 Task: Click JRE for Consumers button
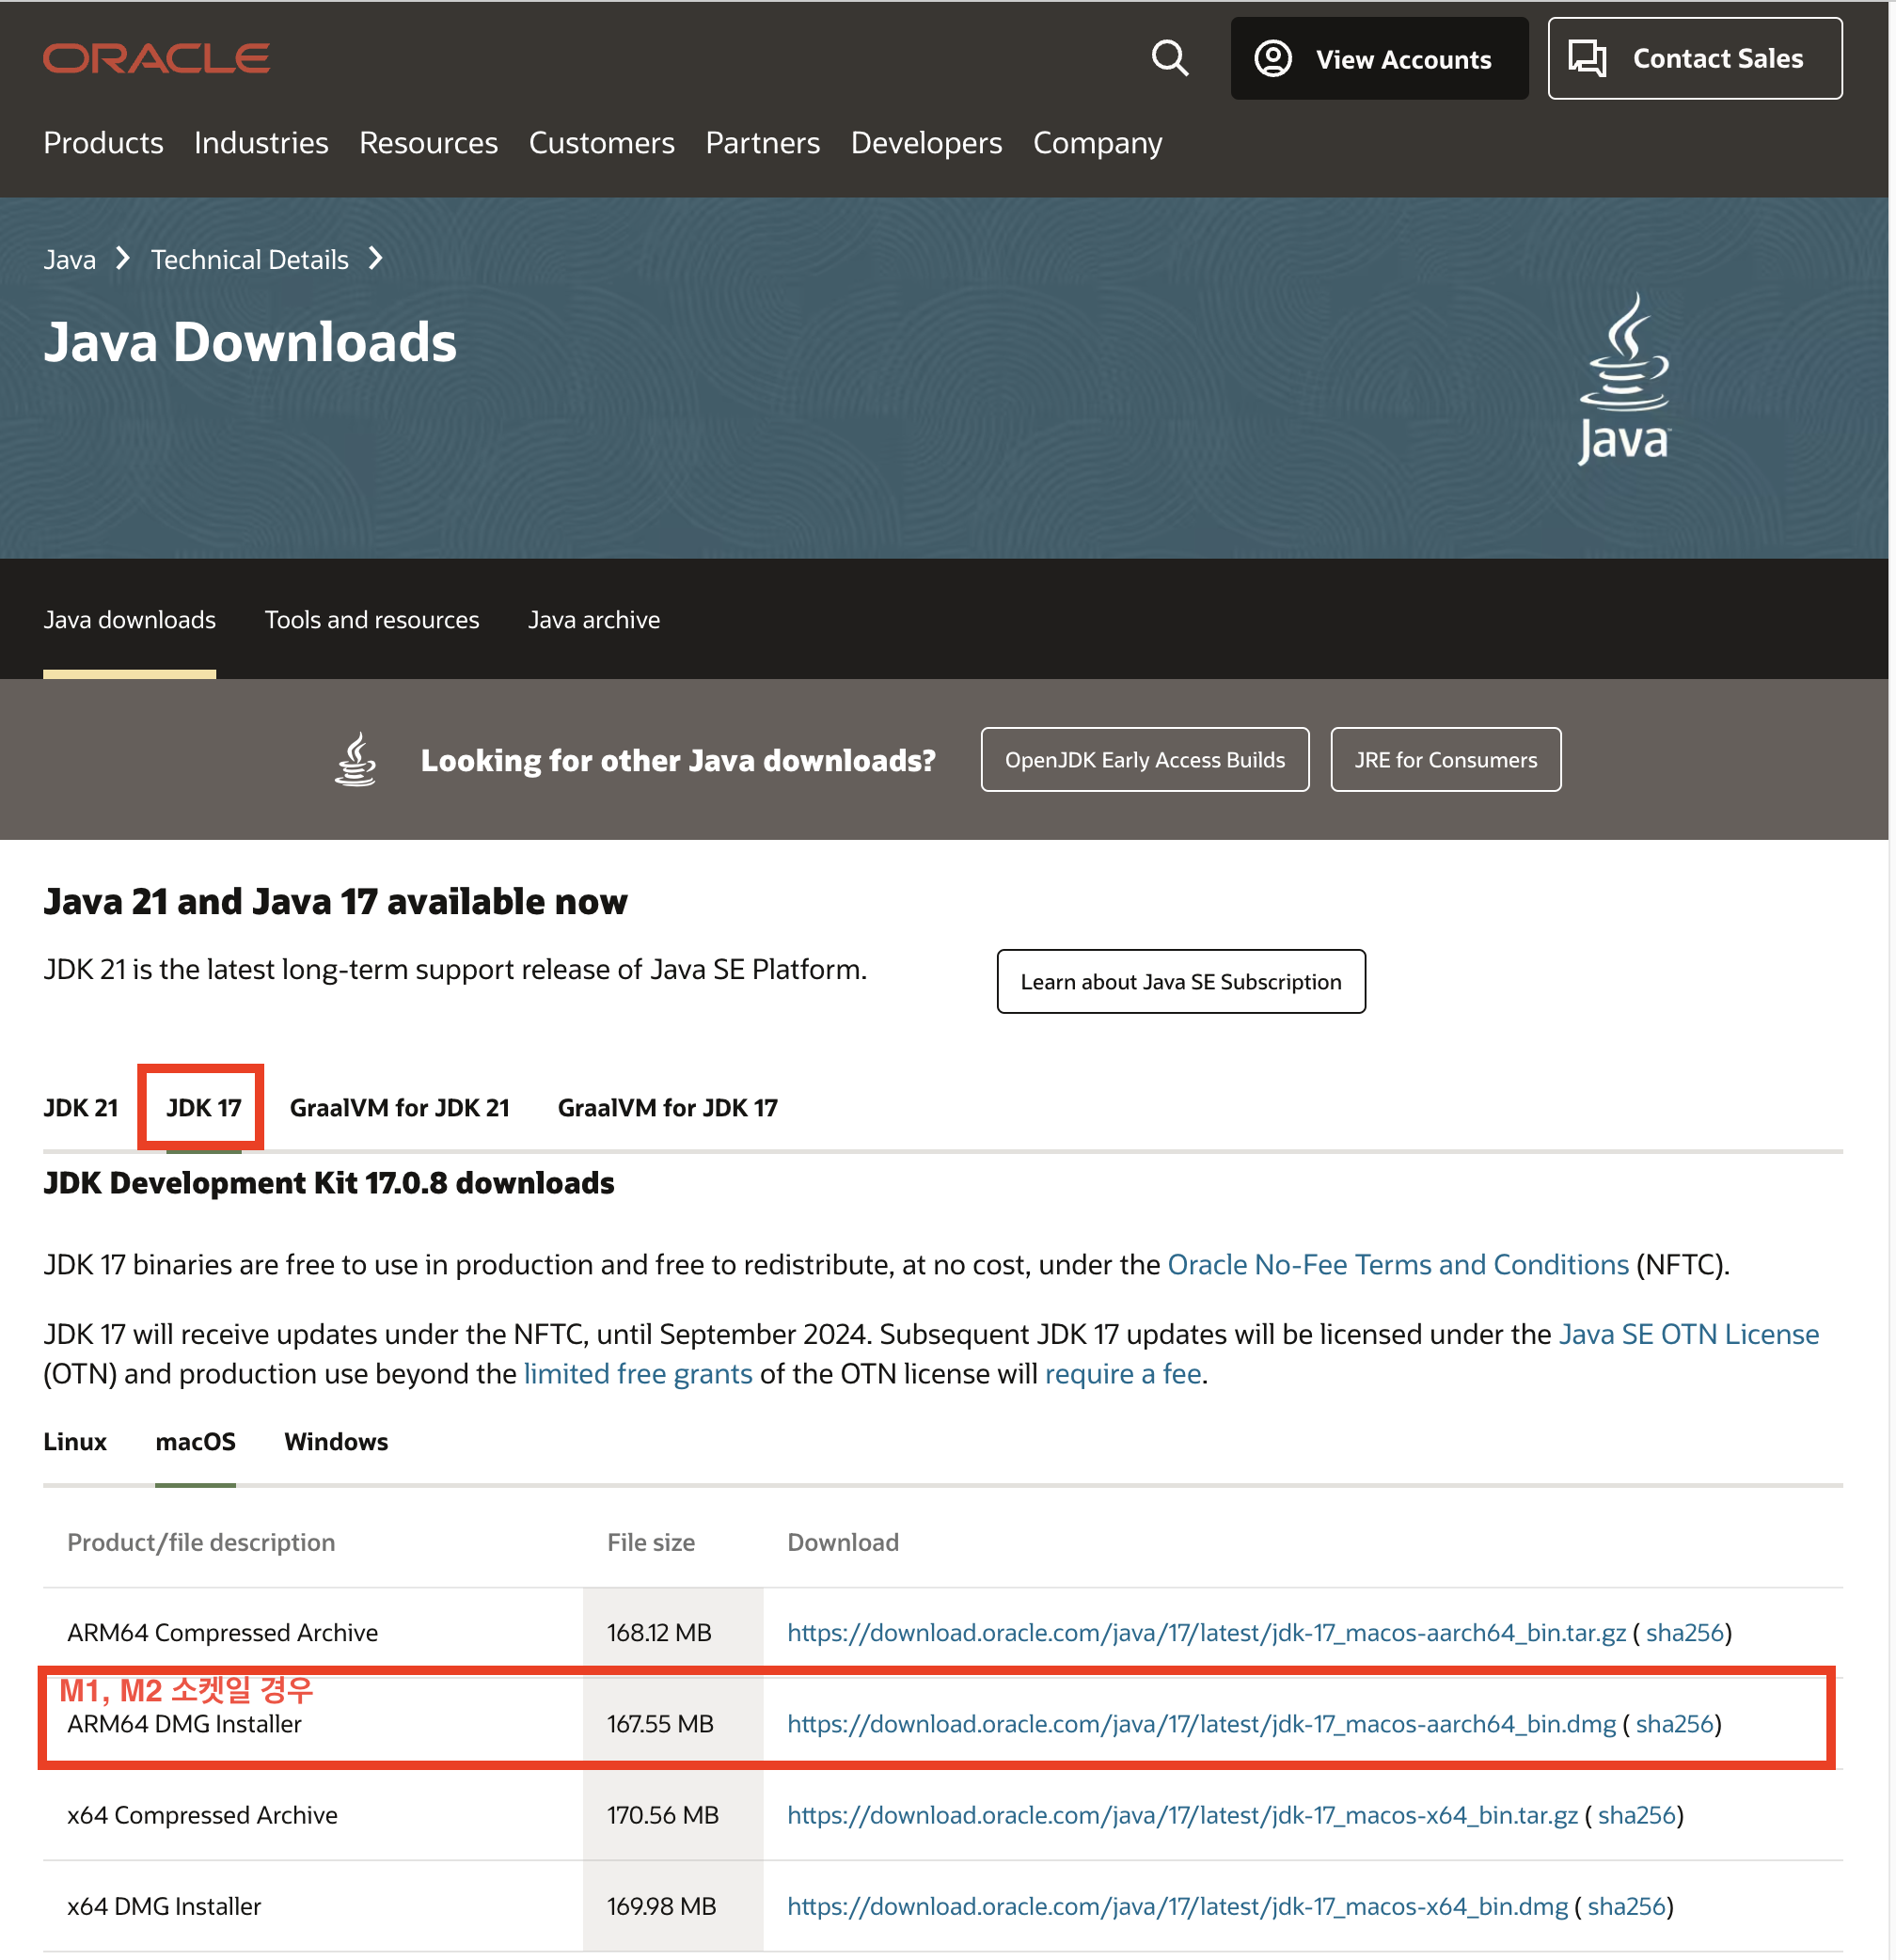[1445, 760]
